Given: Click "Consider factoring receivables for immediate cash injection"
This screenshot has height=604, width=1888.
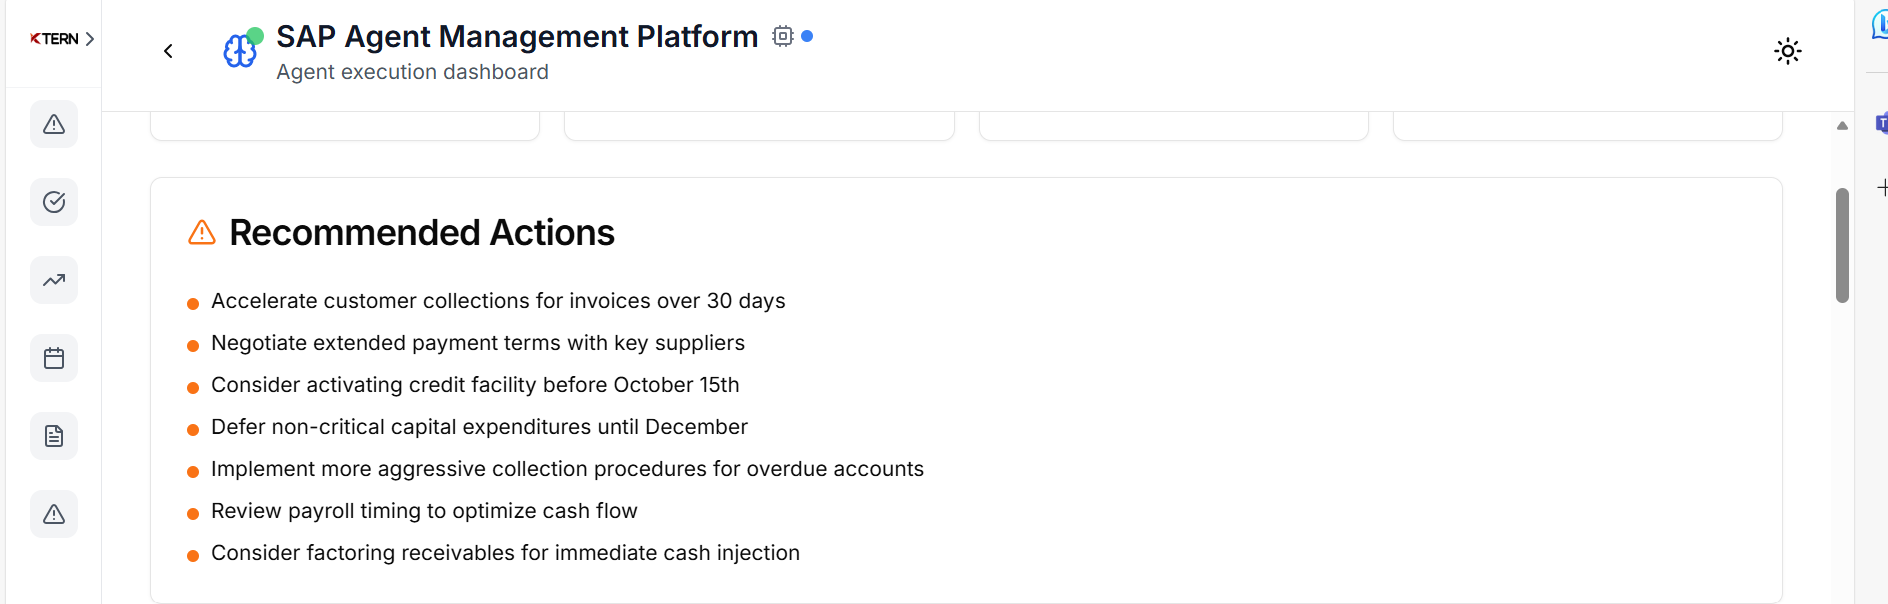Looking at the screenshot, I should click(x=505, y=553).
